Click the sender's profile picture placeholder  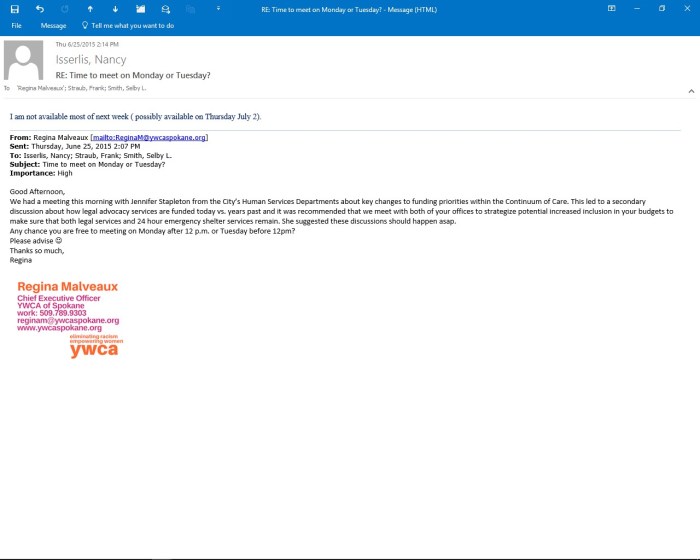(24, 61)
